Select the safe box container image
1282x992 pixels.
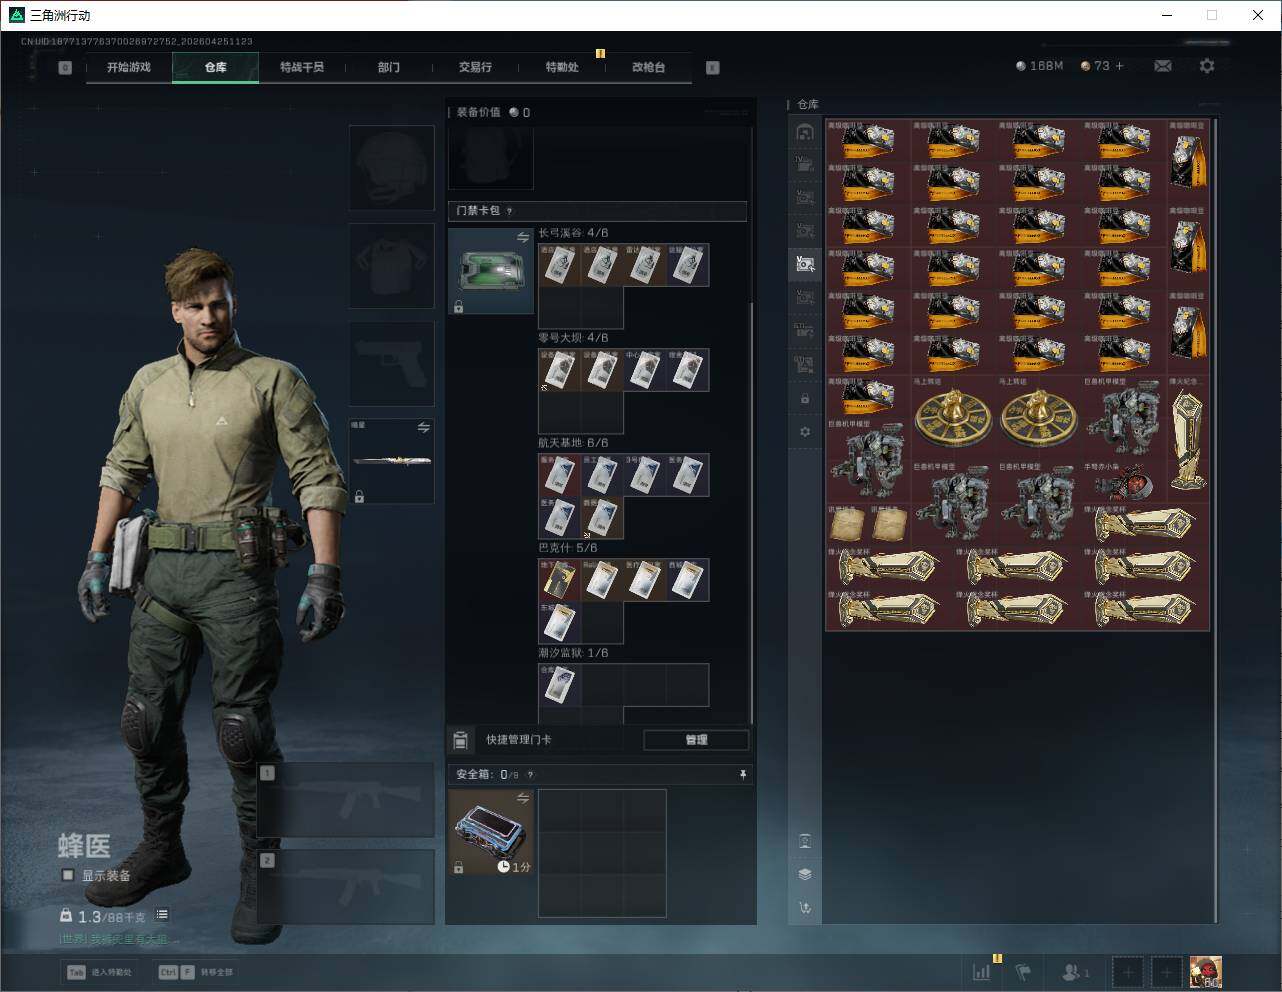point(491,832)
